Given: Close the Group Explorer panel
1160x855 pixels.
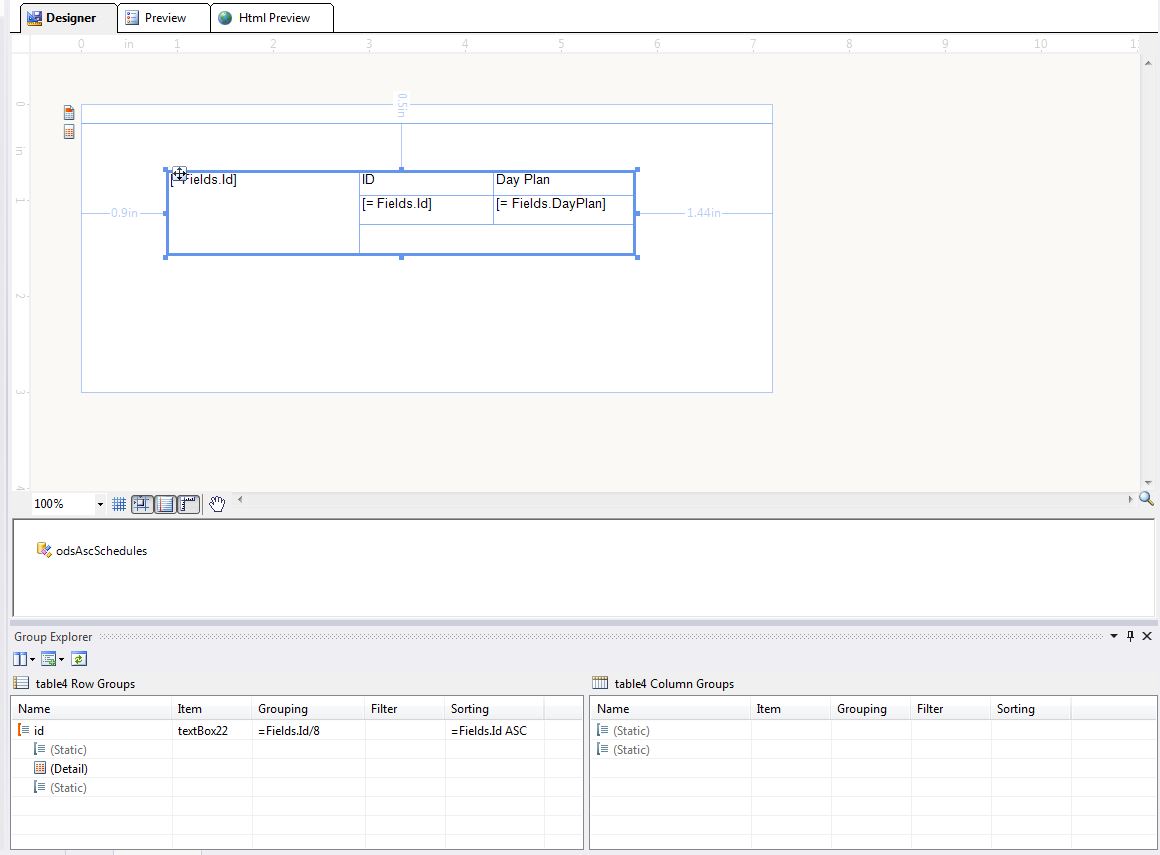Looking at the screenshot, I should 1147,636.
